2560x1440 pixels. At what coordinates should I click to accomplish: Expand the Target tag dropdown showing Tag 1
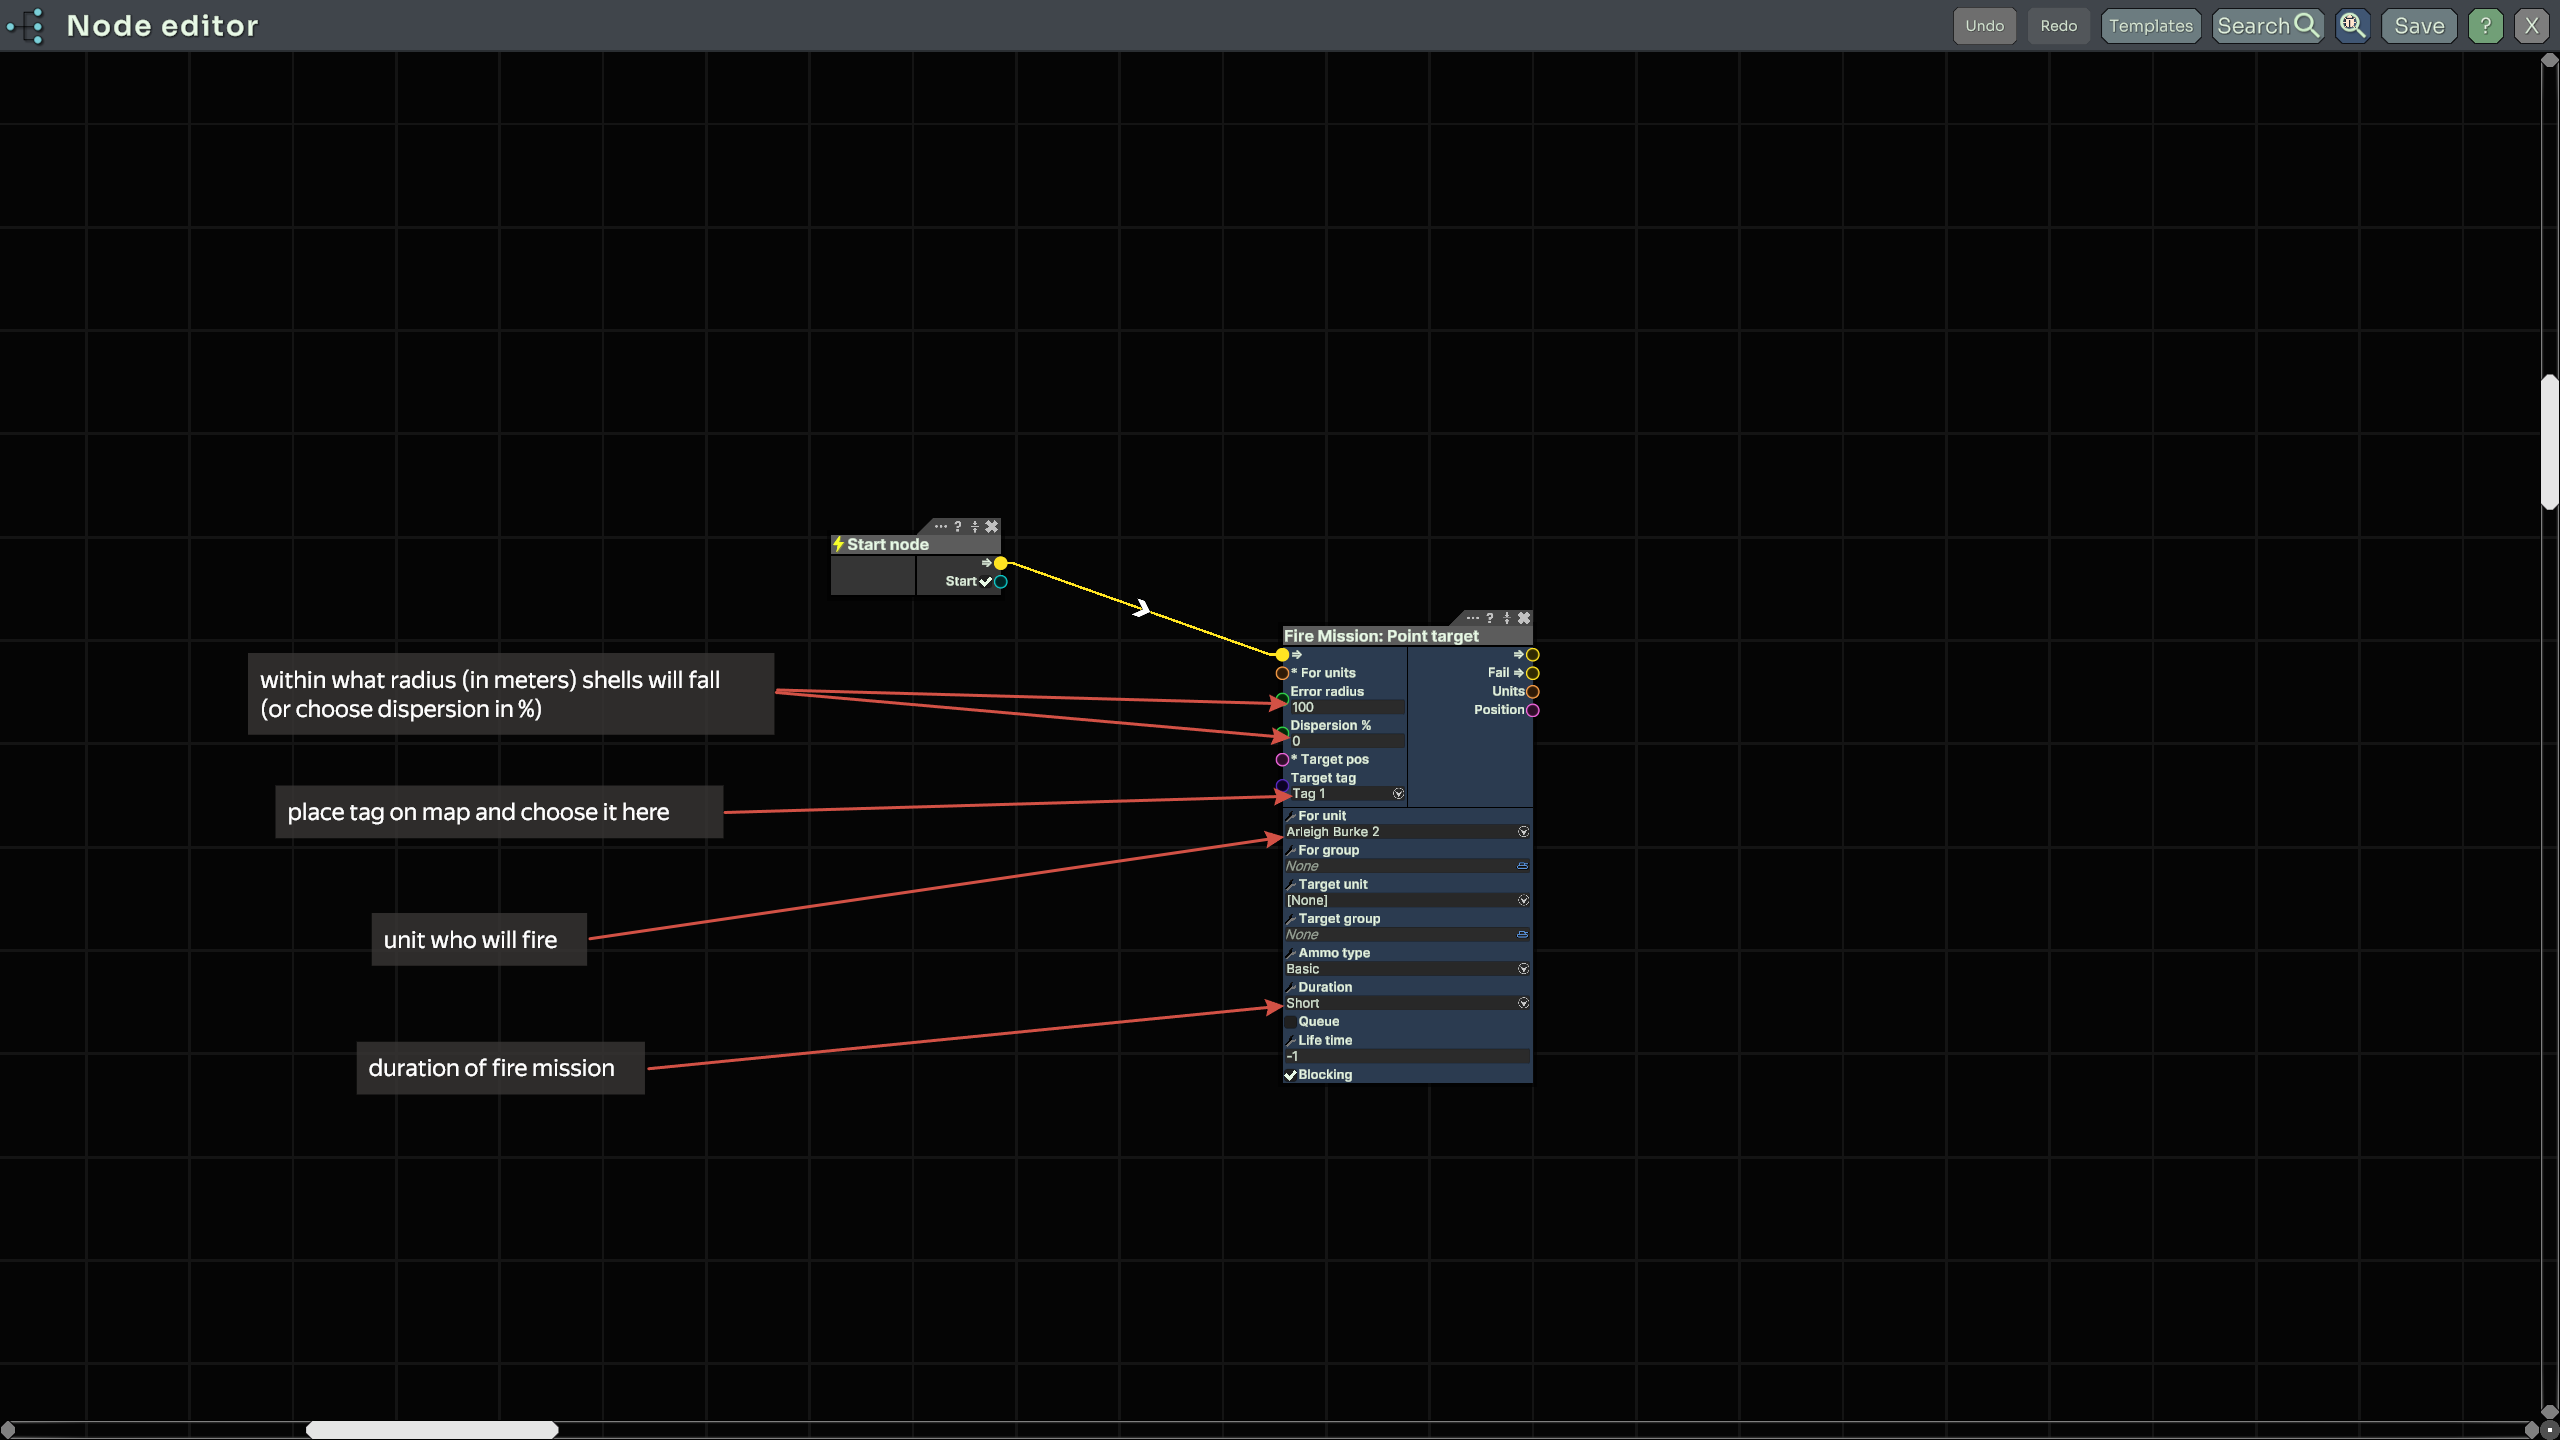(1398, 794)
